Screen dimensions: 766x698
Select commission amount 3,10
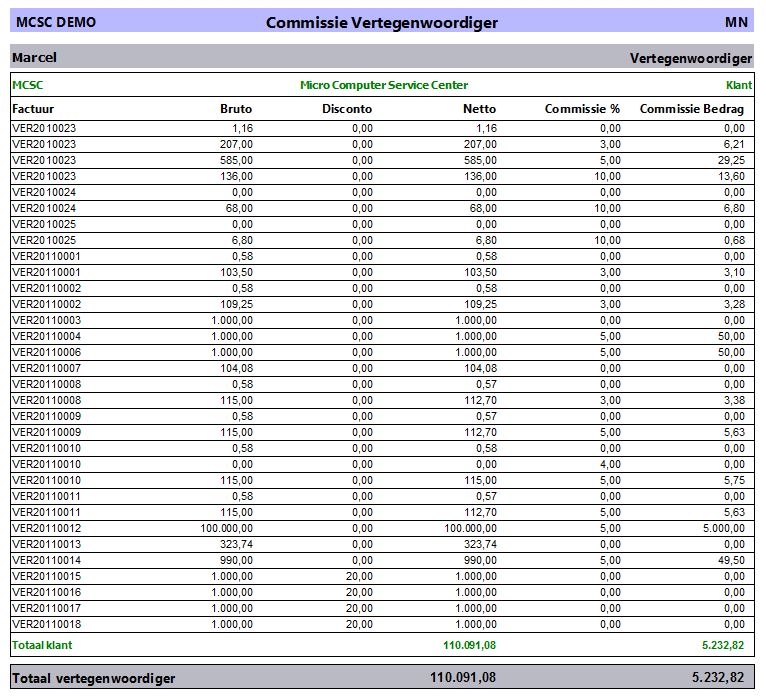(x=734, y=272)
